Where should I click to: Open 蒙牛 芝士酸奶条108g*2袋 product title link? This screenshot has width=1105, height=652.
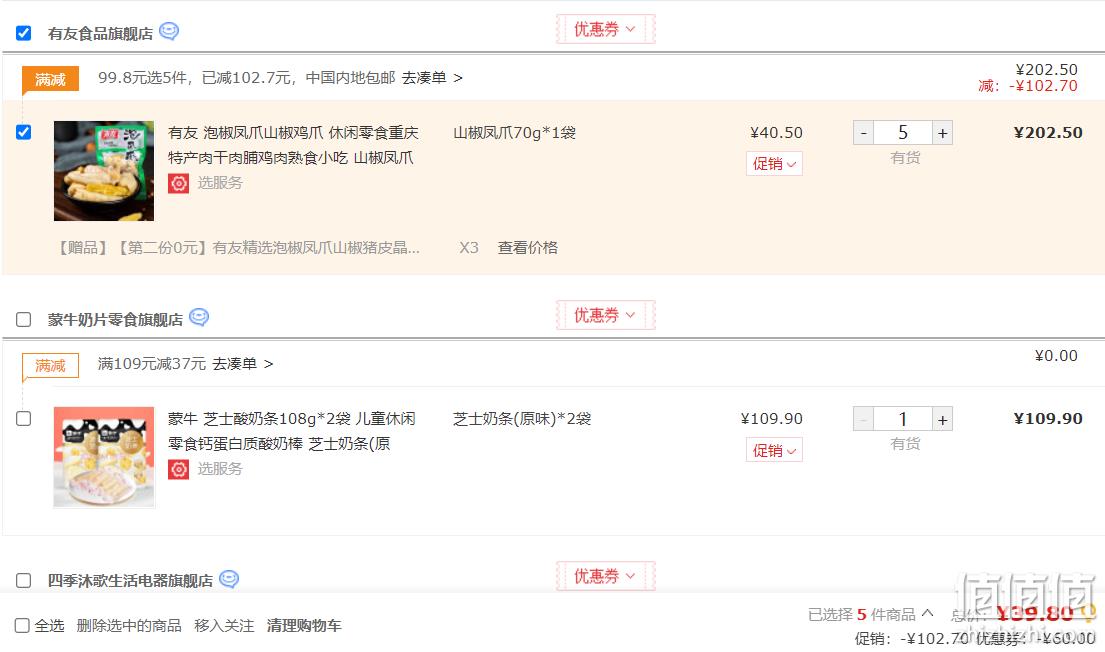[292, 431]
